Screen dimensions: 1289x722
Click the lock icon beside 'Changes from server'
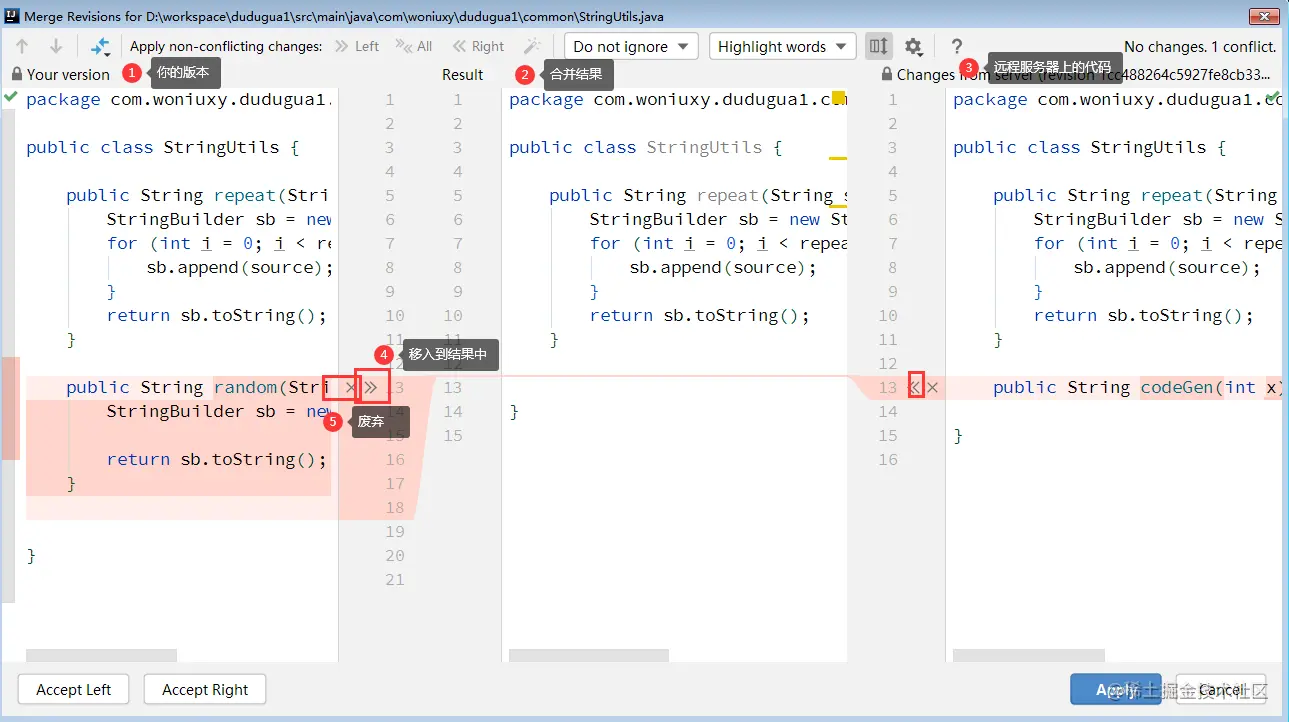click(x=887, y=74)
